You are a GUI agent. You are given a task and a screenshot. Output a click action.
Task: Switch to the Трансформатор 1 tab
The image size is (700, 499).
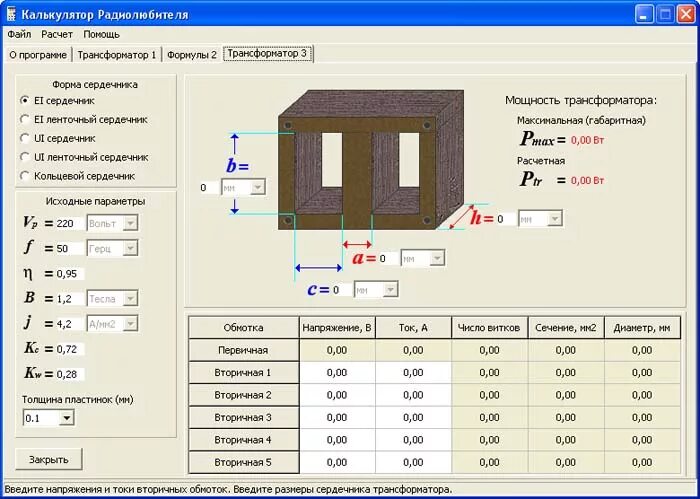pos(117,55)
